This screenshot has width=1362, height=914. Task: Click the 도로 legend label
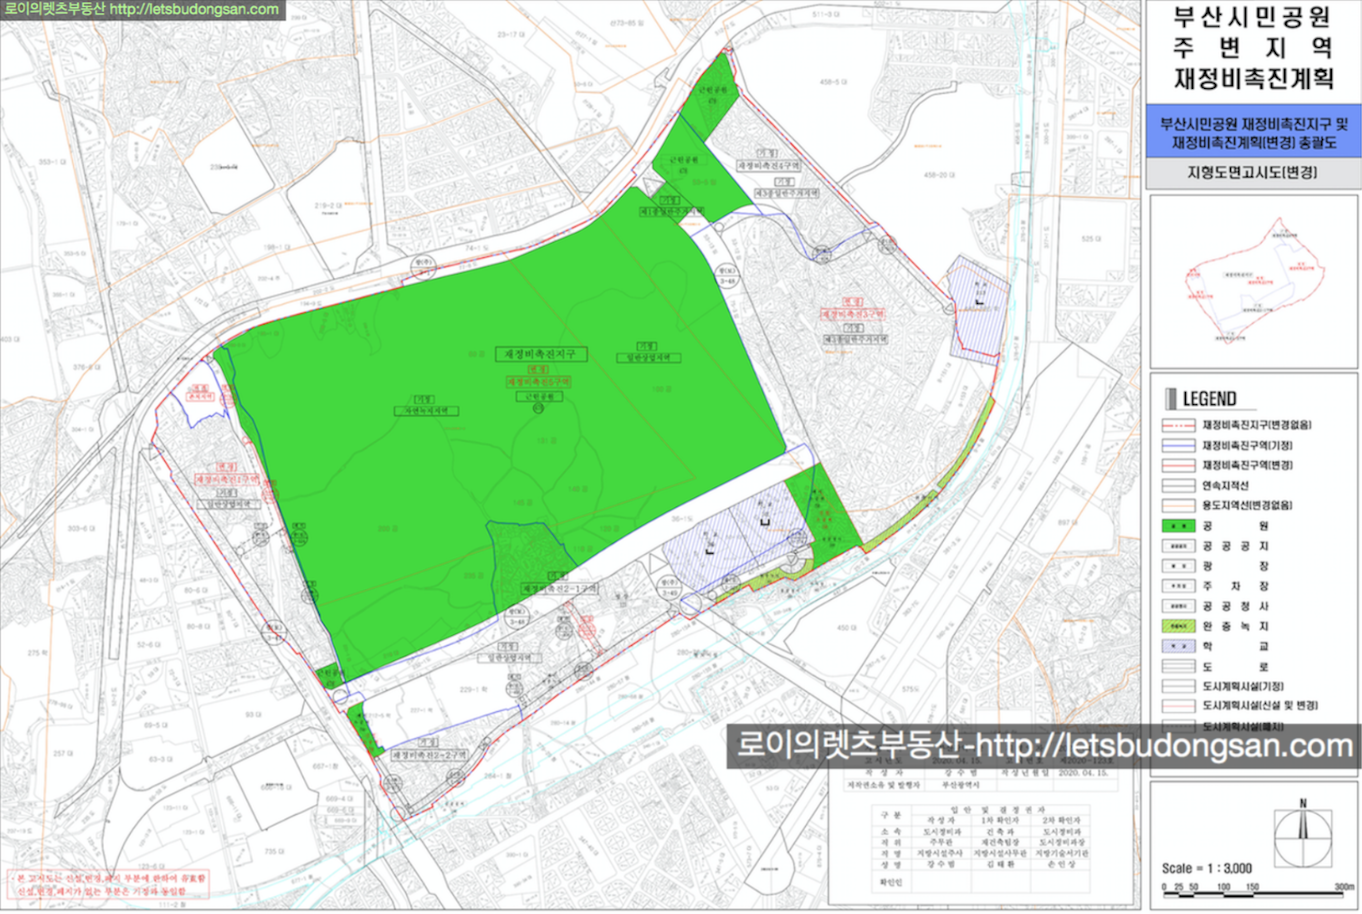[x=1235, y=666]
